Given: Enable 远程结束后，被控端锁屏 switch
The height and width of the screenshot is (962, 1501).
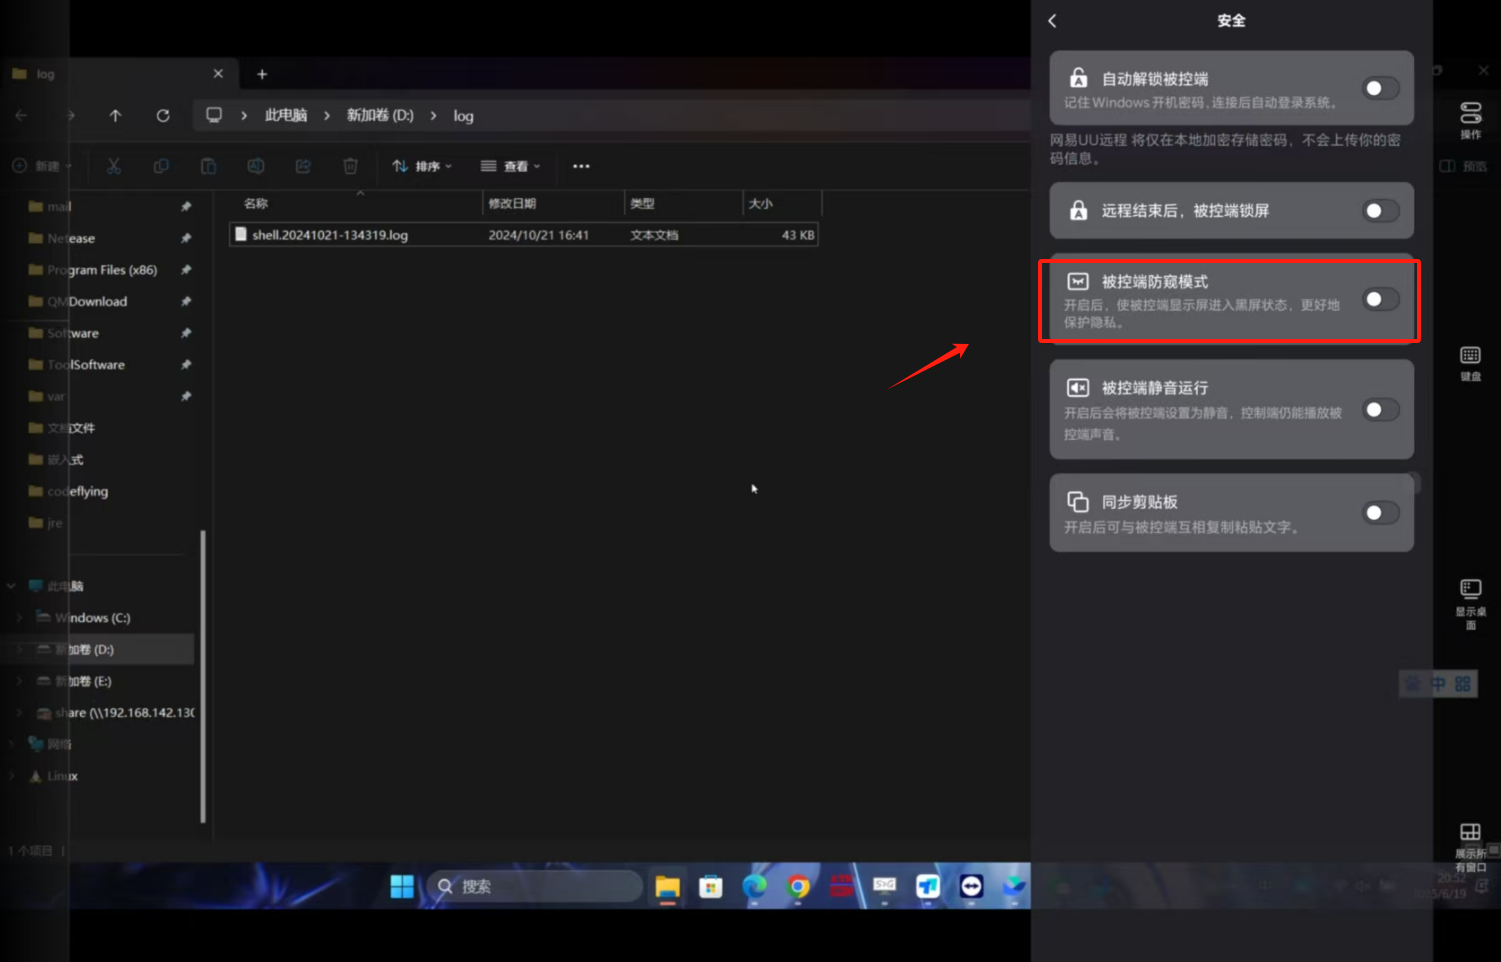Looking at the screenshot, I should click(x=1380, y=211).
